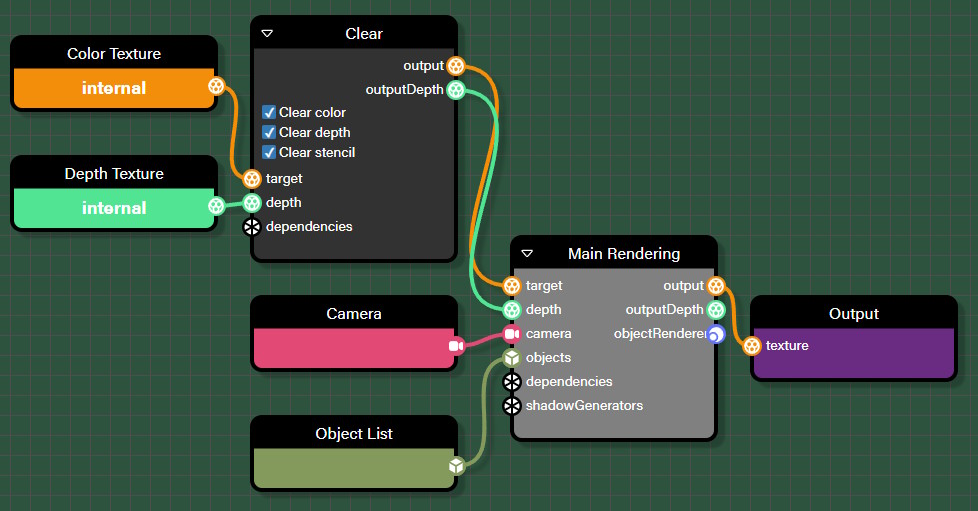The height and width of the screenshot is (511, 978).
Task: Click the Main Rendering dependencies input port
Action: 512,382
